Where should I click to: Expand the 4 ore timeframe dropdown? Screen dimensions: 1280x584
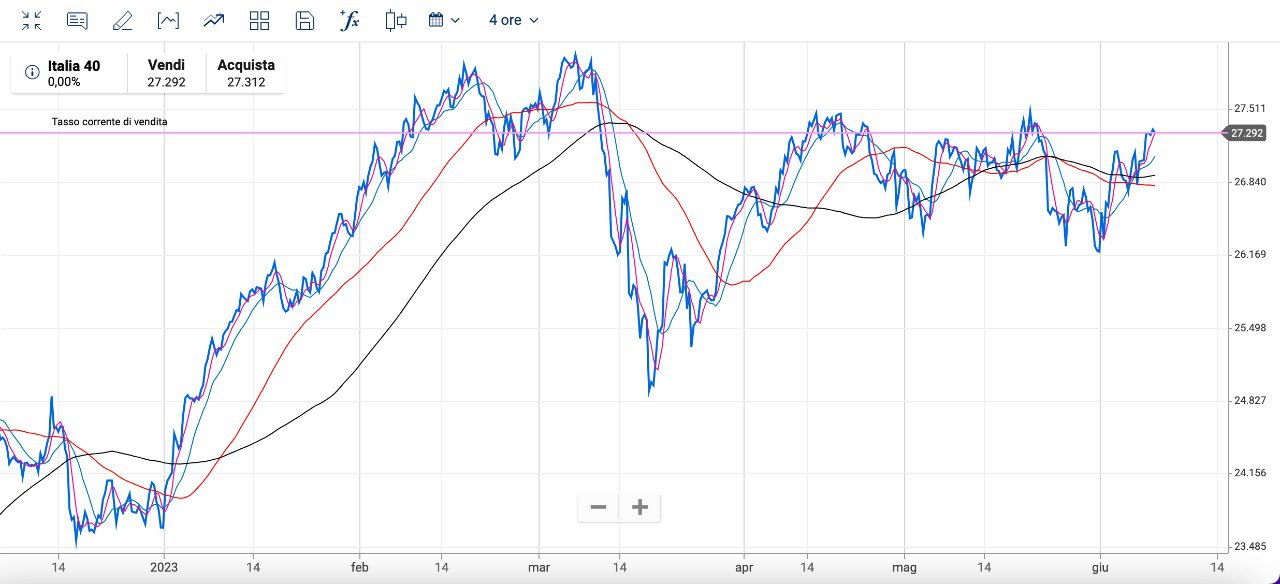[513, 20]
